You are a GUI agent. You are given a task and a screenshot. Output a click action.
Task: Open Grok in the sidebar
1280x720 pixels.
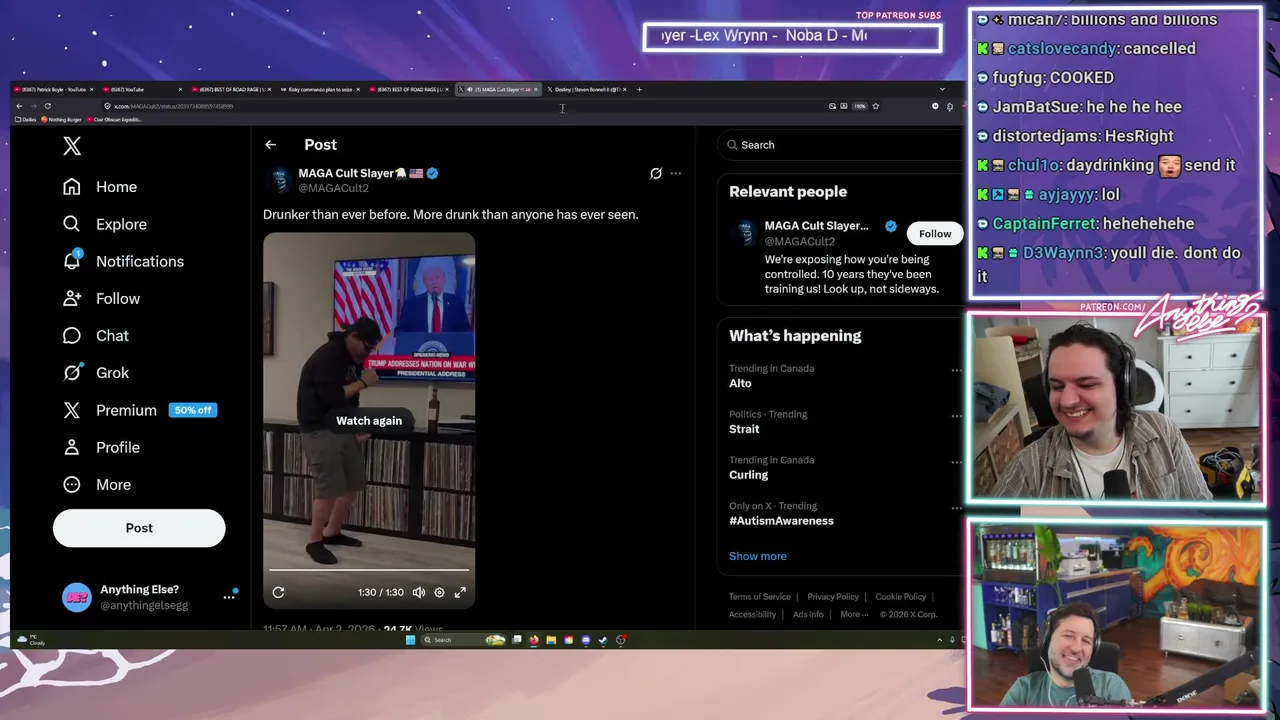[x=96, y=372]
